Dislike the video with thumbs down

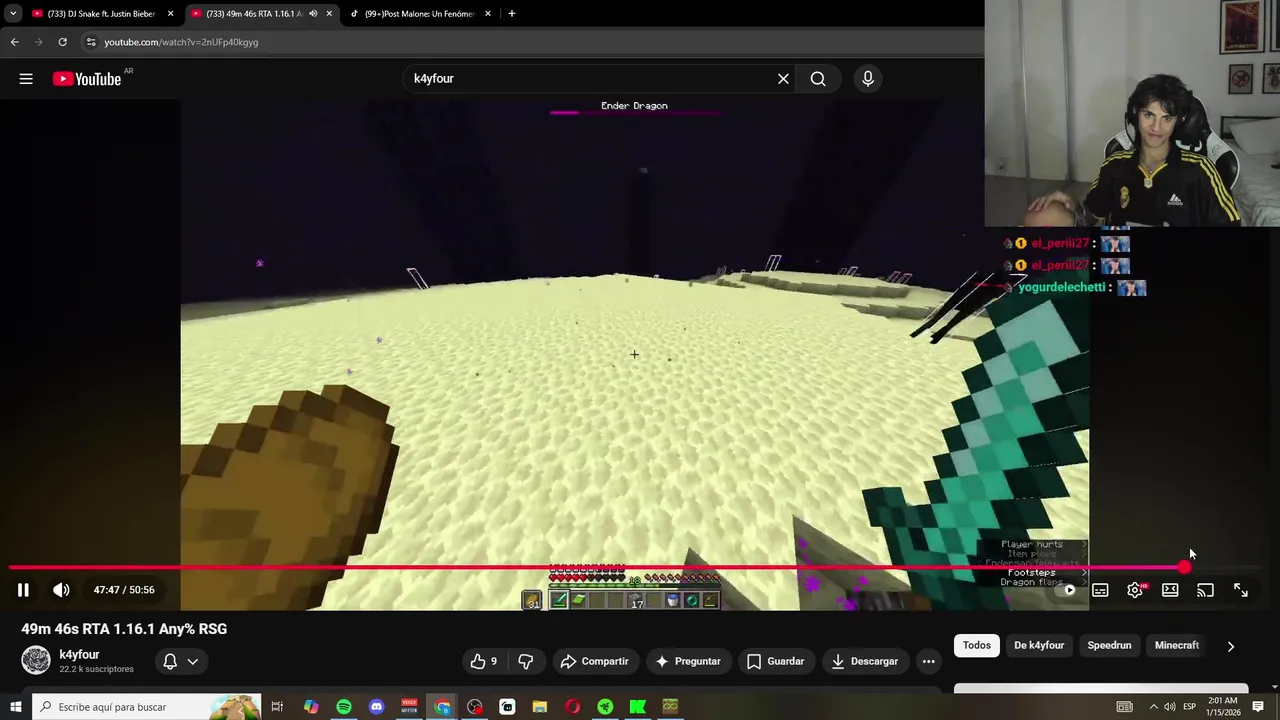point(526,661)
